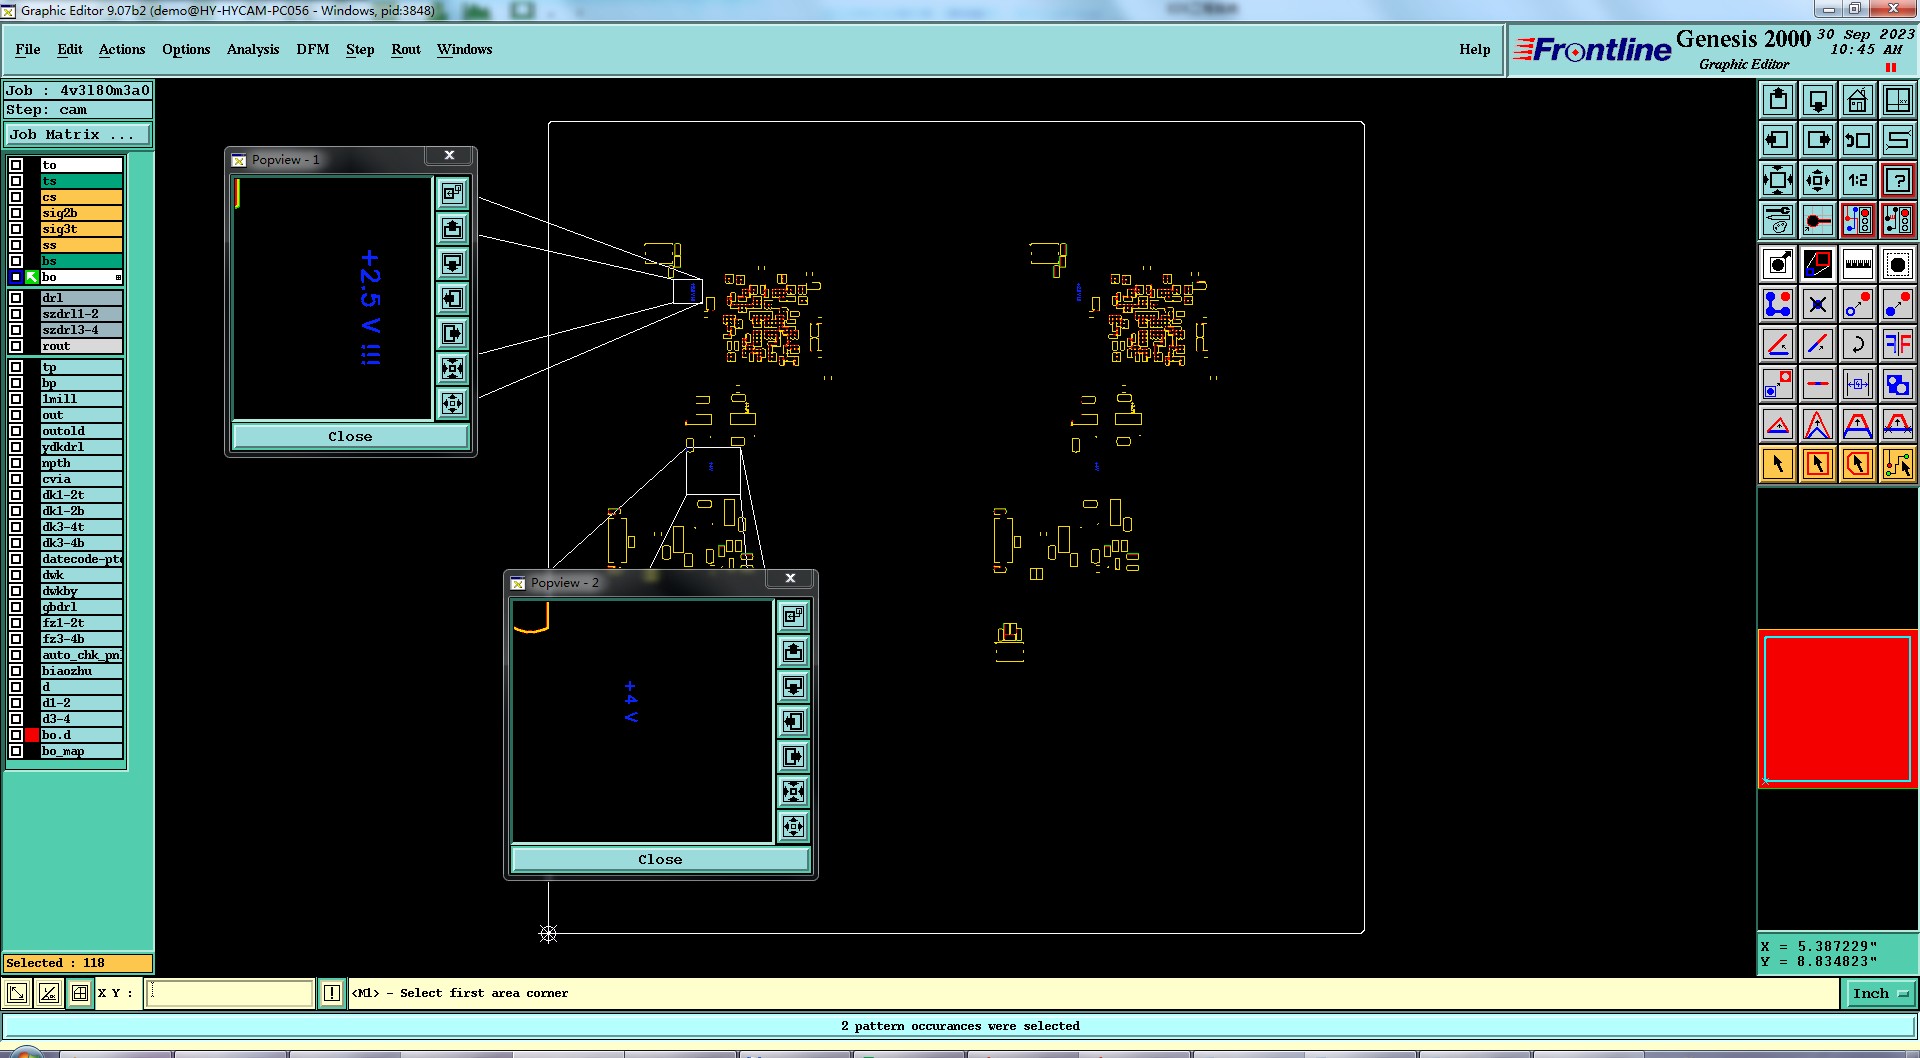Click the mirror F icon
The width and height of the screenshot is (1920, 1058).
[1898, 344]
